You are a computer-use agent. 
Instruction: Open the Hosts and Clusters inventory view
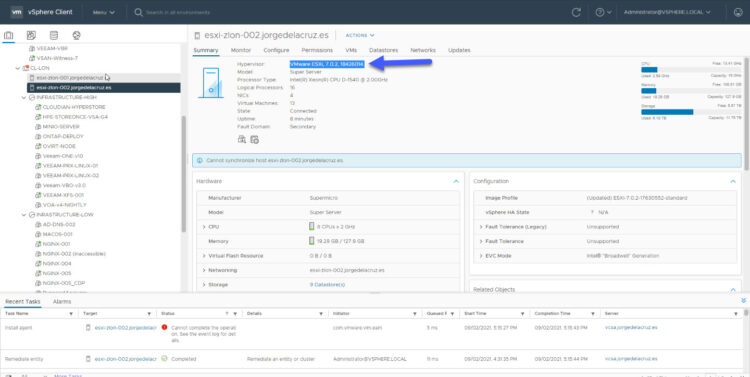click(9, 35)
